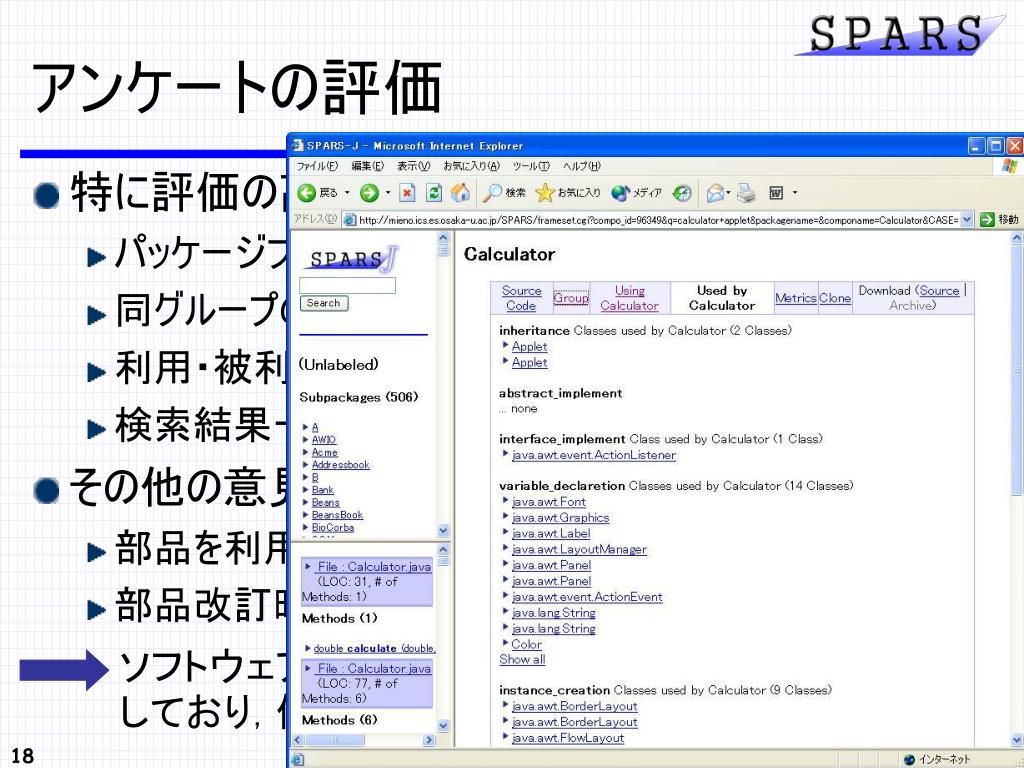The height and width of the screenshot is (768, 1024).
Task: Switch to the Group tab
Action: (x=571, y=298)
